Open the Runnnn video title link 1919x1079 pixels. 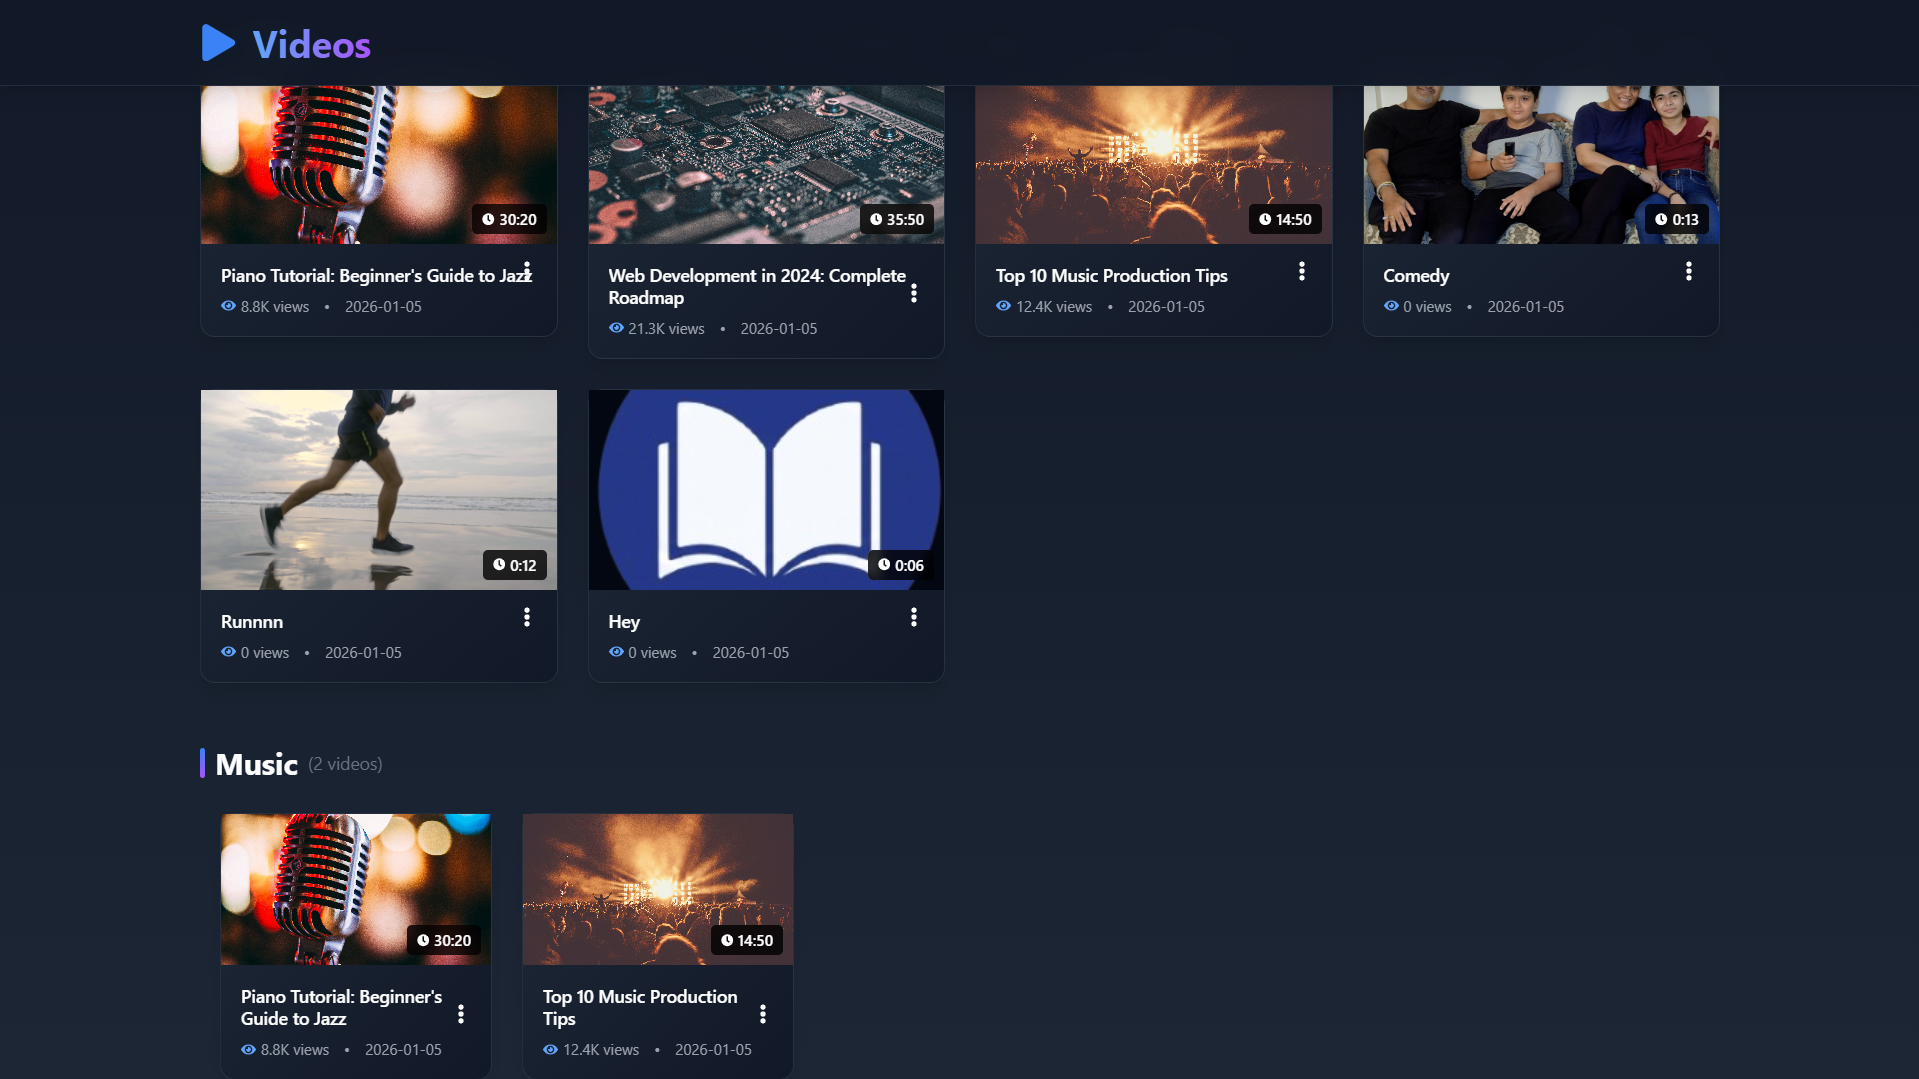pyautogui.click(x=252, y=622)
